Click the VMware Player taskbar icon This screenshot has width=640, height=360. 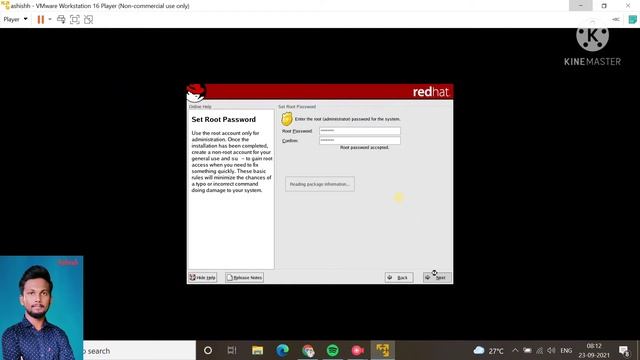[382, 350]
